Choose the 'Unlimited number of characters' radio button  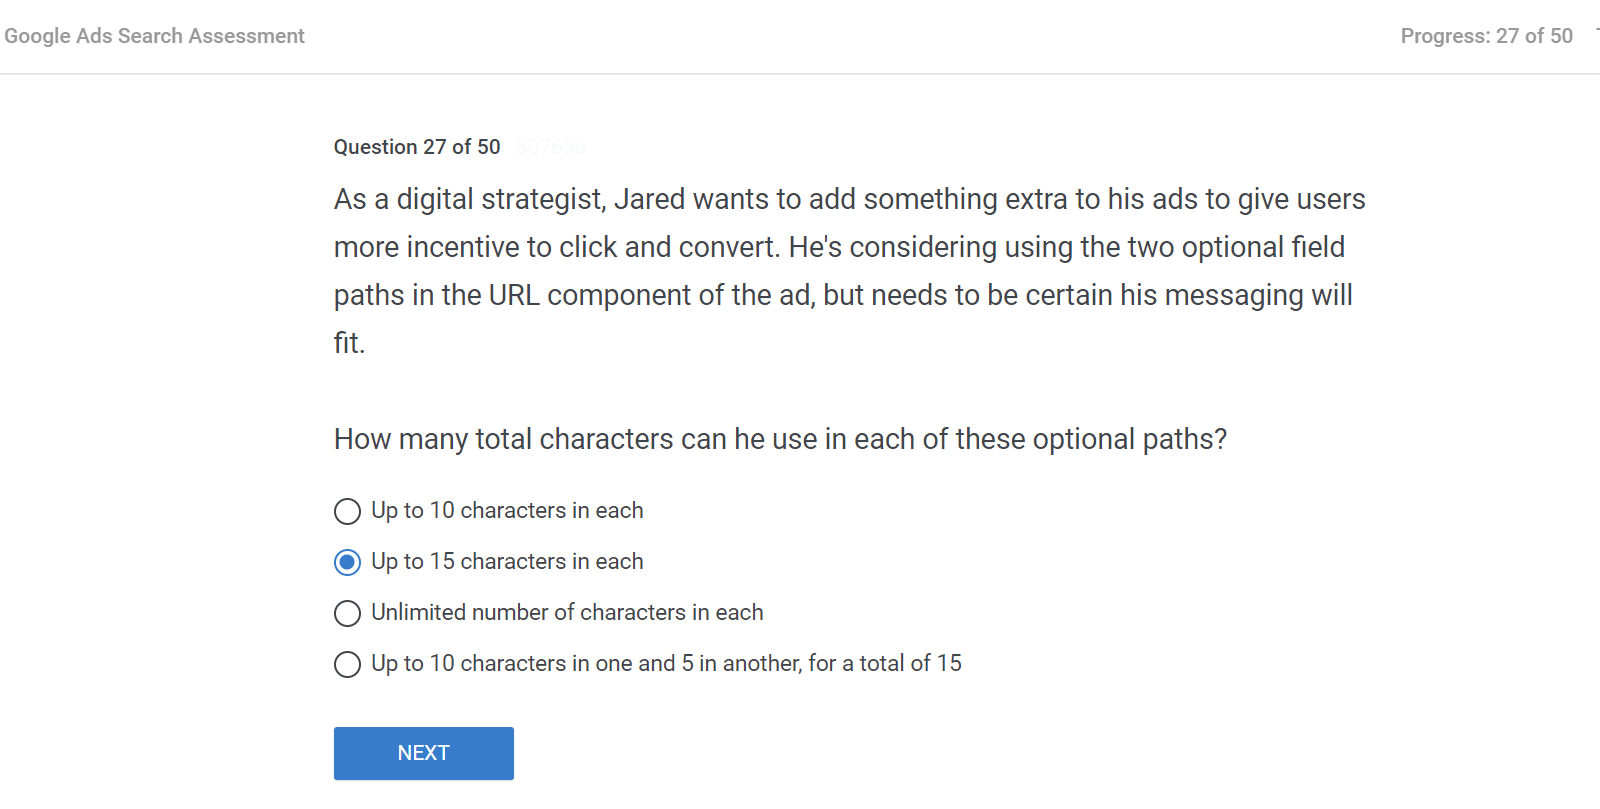347,613
